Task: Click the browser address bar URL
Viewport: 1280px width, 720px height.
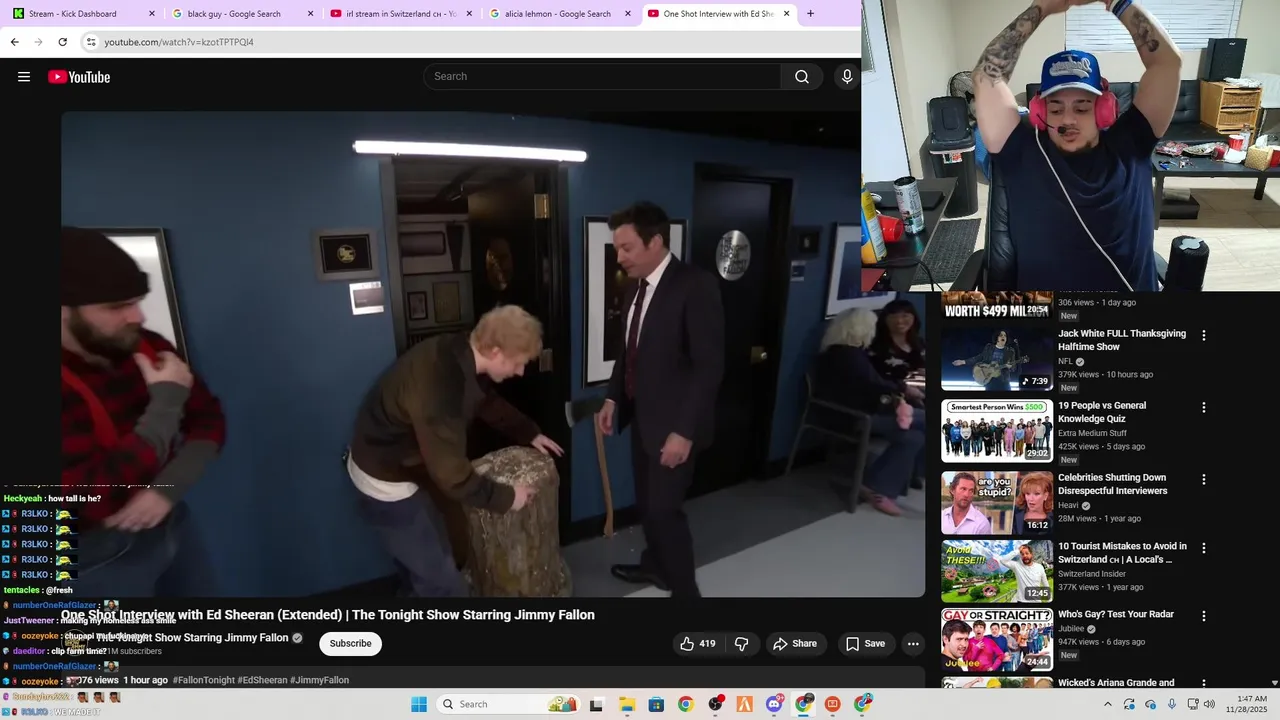Action: 179,42
